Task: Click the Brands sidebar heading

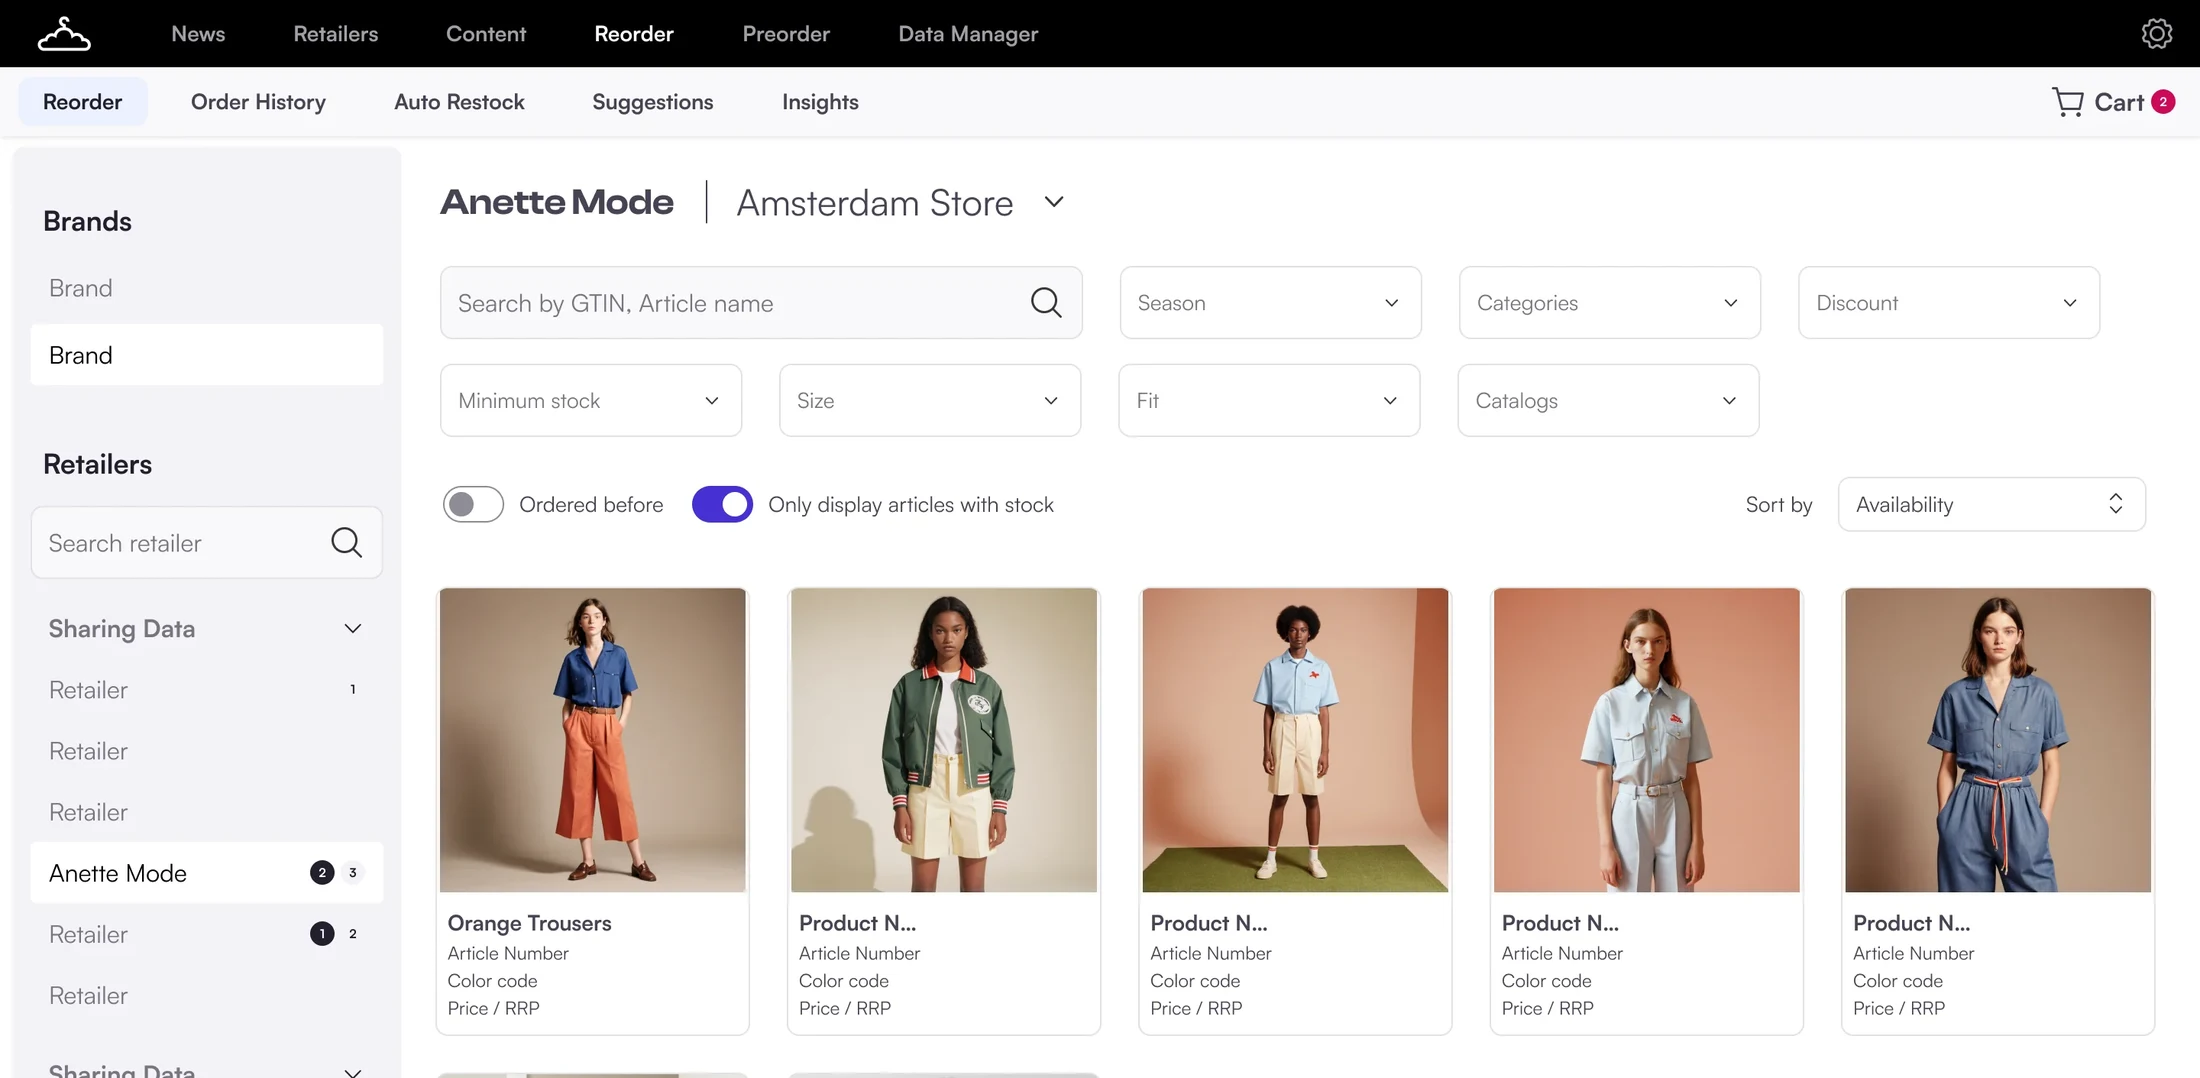Action: (x=87, y=221)
